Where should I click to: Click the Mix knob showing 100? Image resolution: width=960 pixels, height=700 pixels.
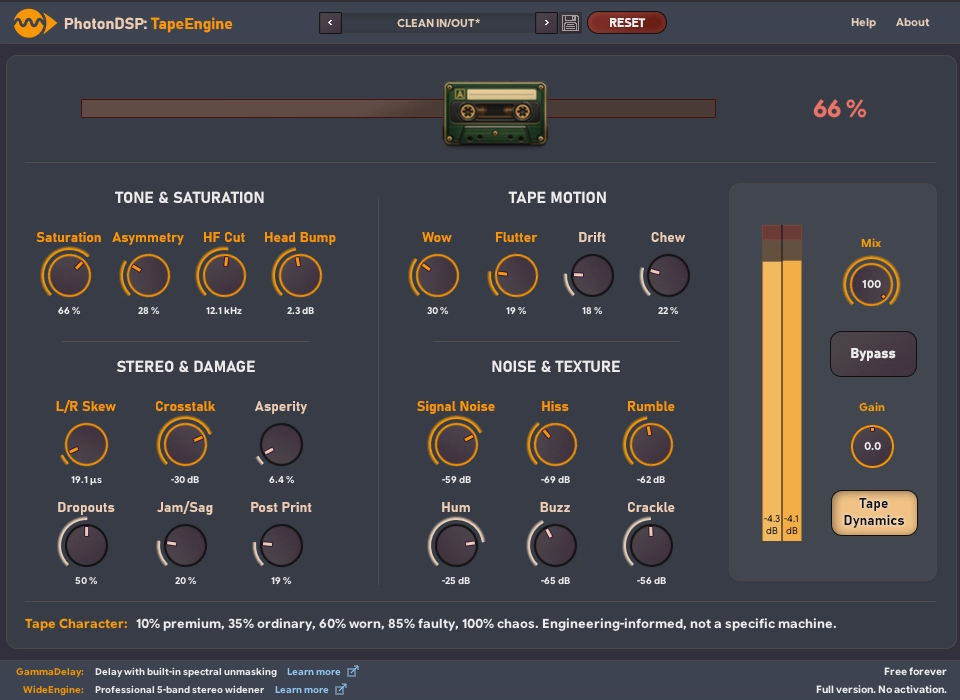(871, 284)
